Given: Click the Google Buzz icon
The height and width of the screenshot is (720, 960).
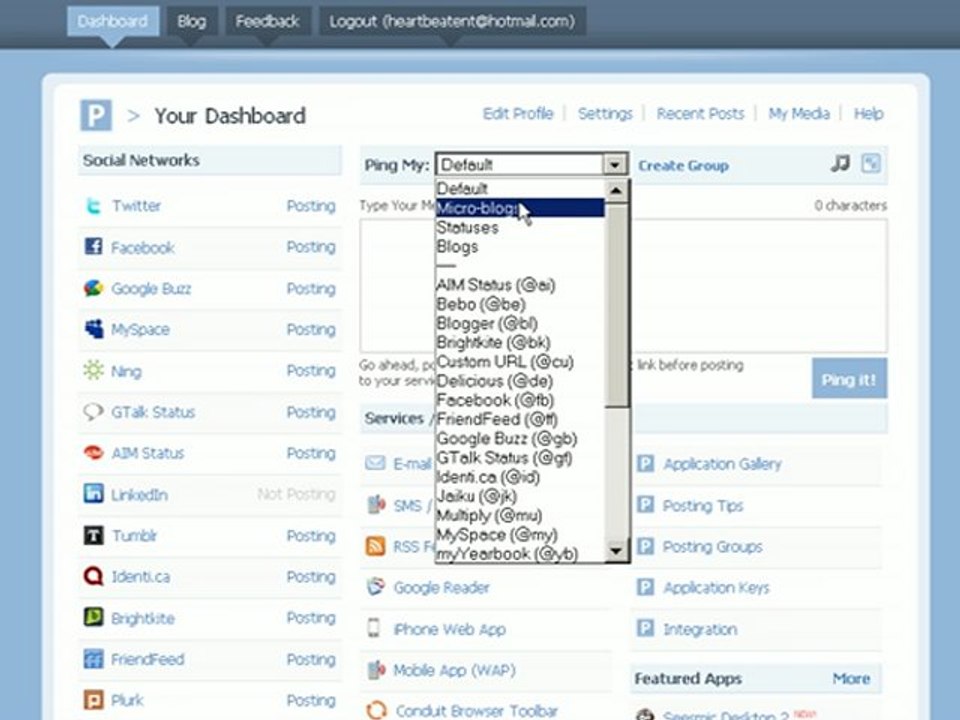Looking at the screenshot, I should (93, 288).
